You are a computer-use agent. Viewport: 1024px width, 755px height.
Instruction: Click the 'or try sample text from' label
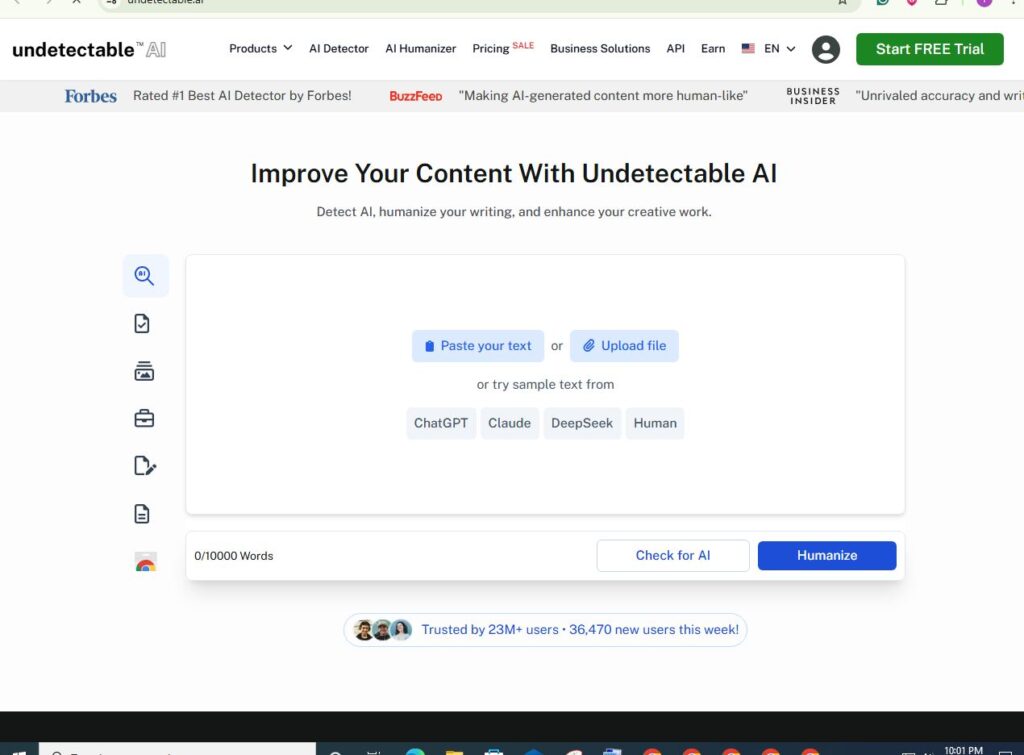tap(545, 385)
